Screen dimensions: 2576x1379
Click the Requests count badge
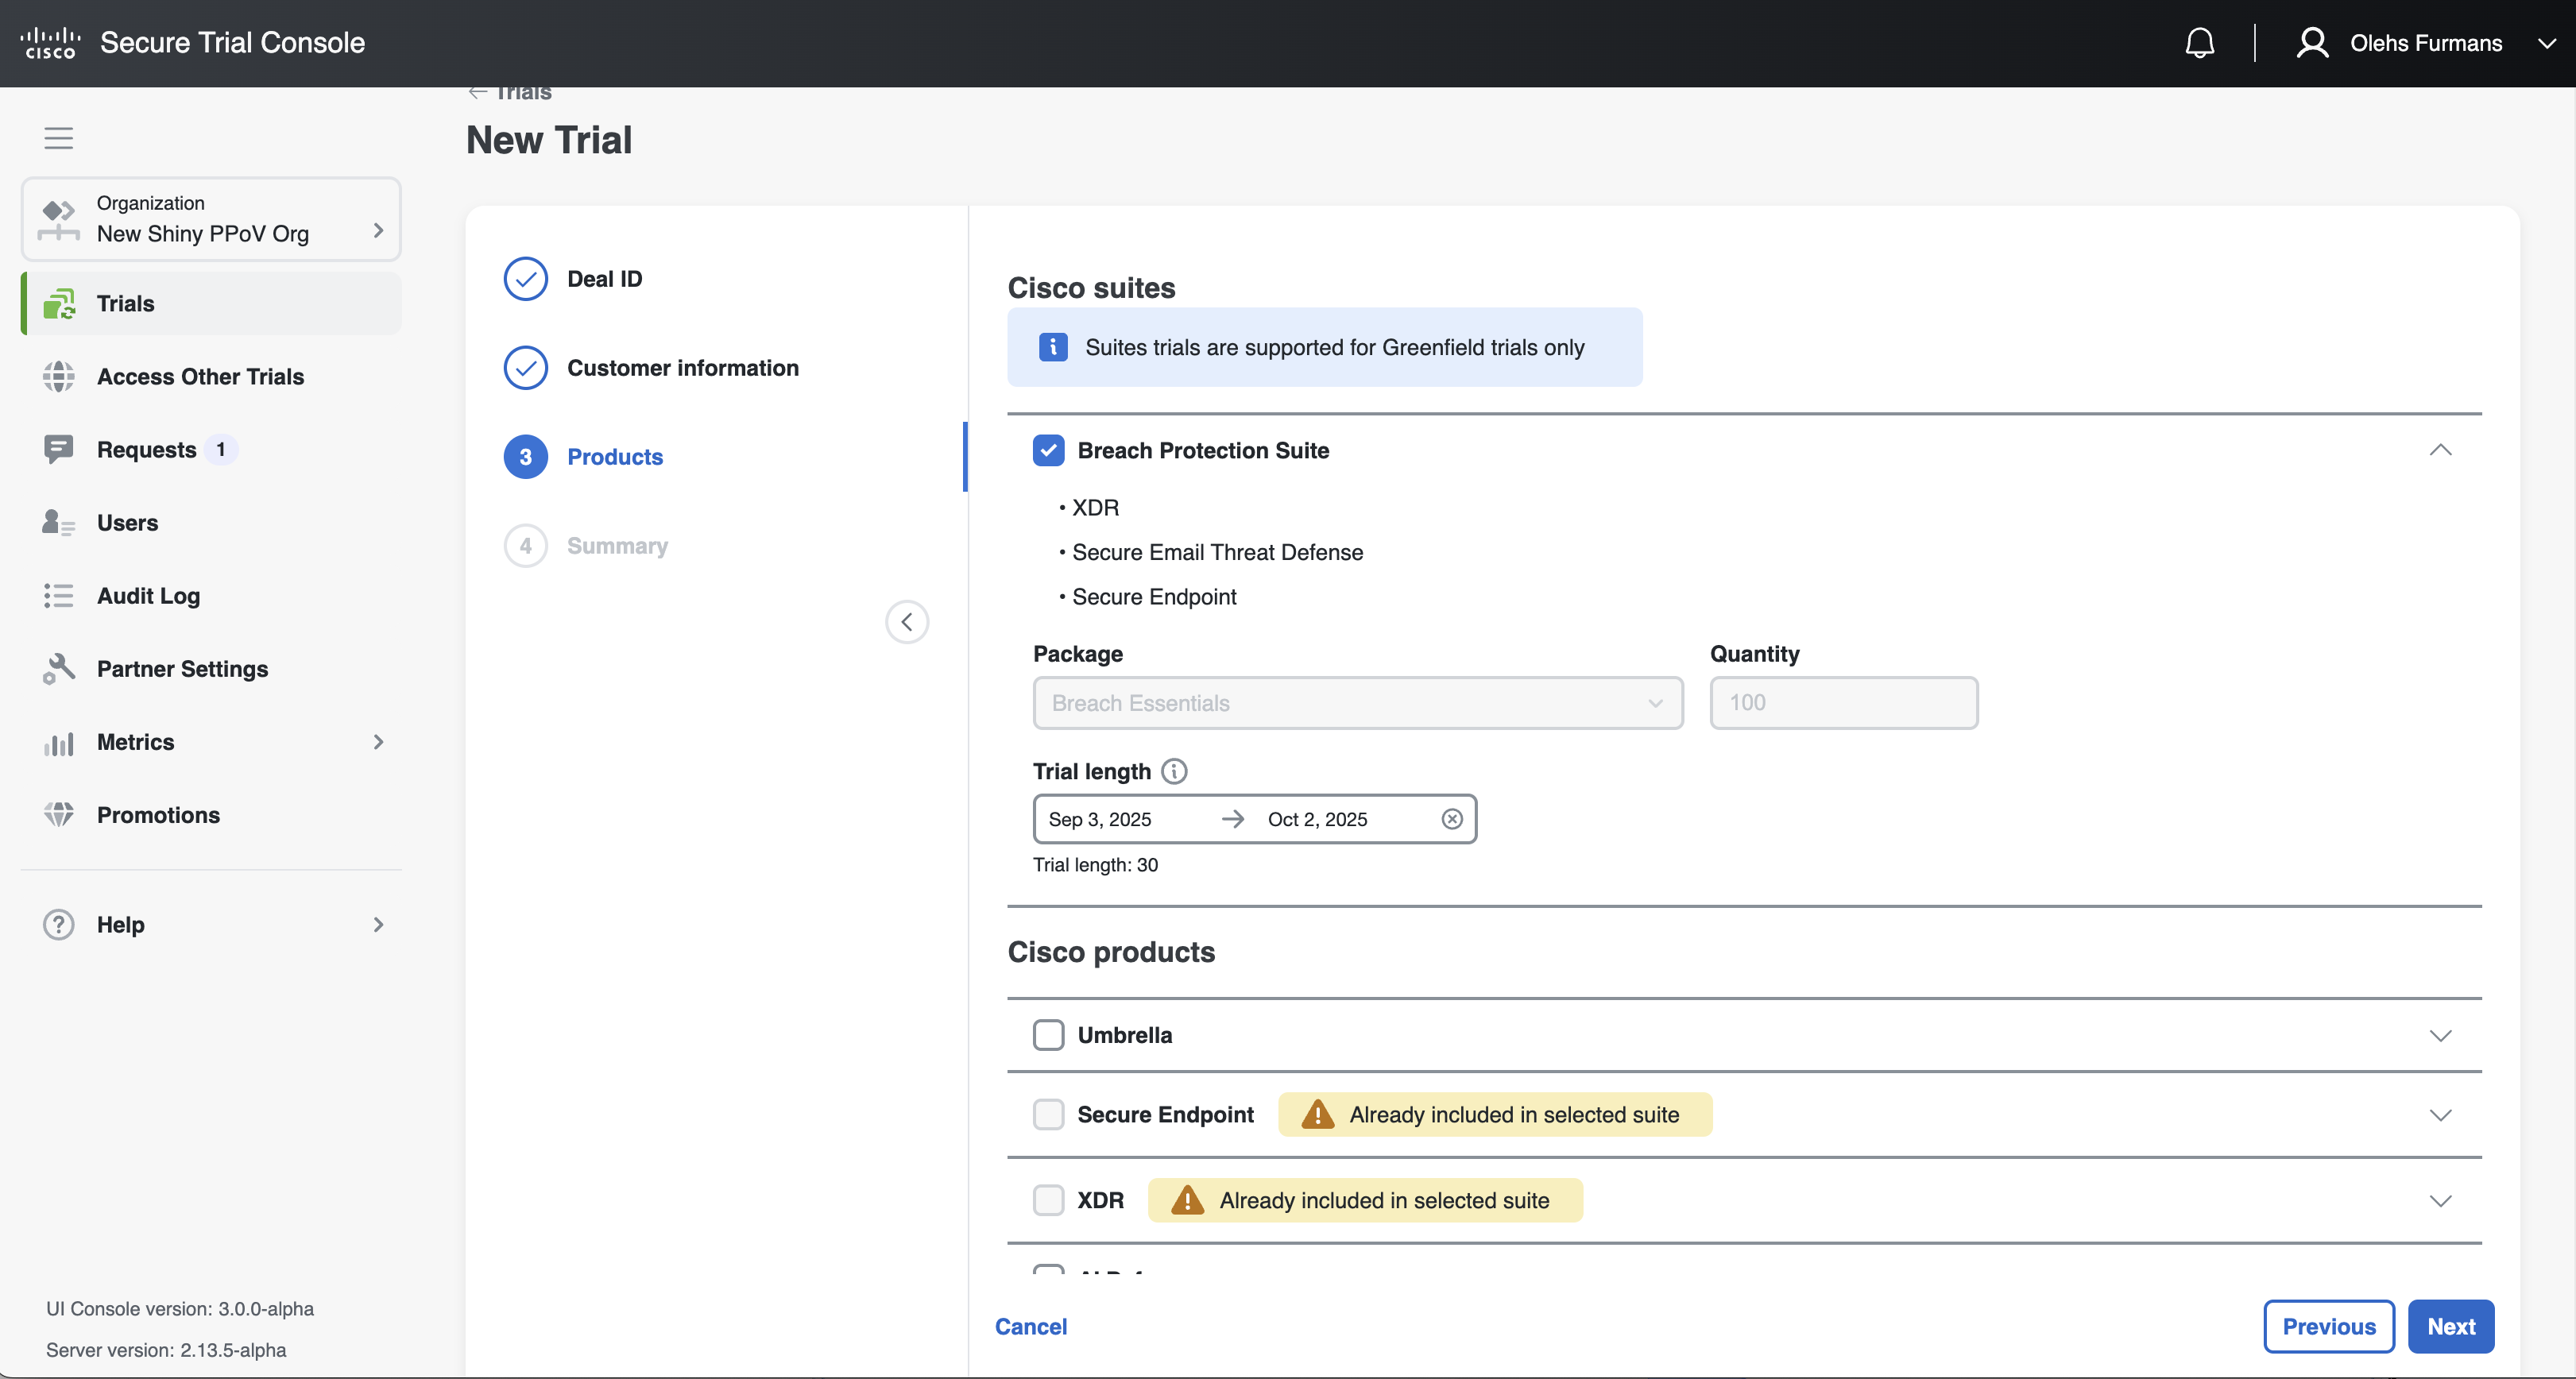[221, 450]
